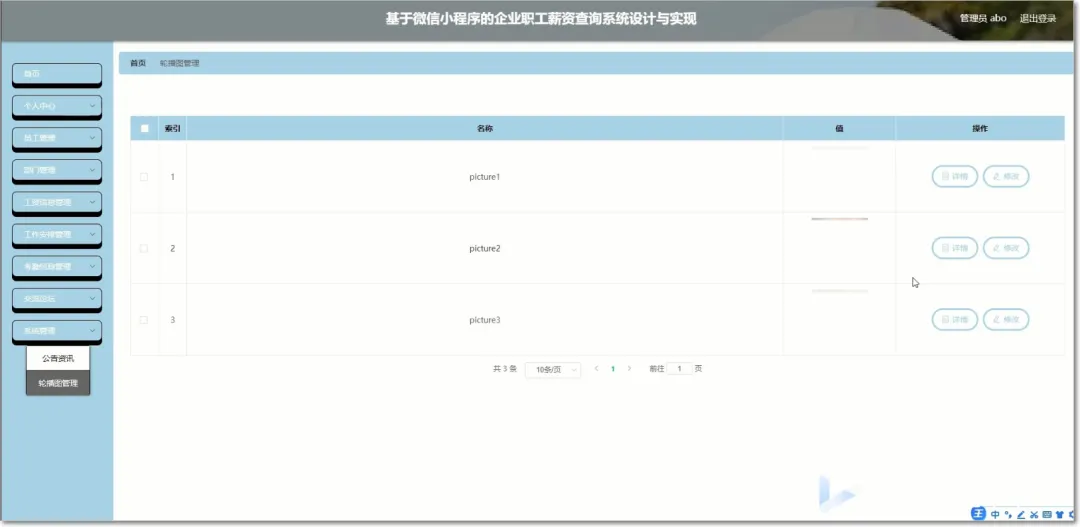Expand the 员工管理 sidebar menu
This screenshot has height=527, width=1080.
[57, 138]
